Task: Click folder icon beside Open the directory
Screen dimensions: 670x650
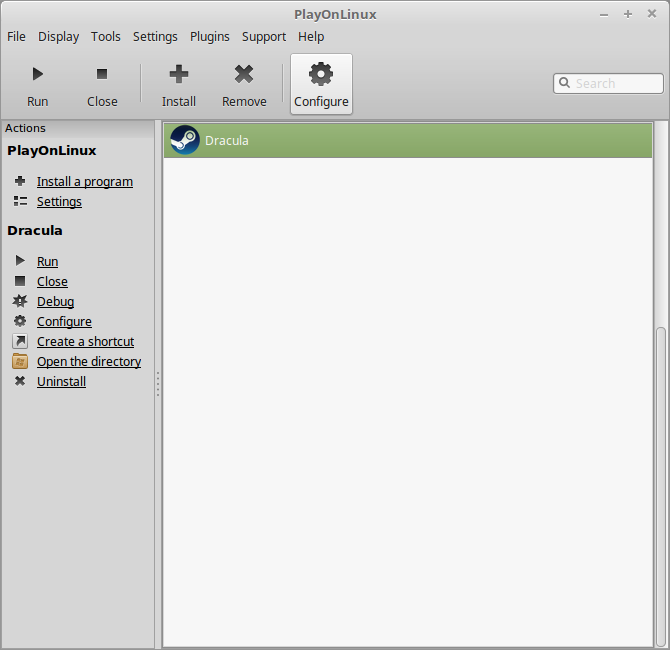Action: 20,361
